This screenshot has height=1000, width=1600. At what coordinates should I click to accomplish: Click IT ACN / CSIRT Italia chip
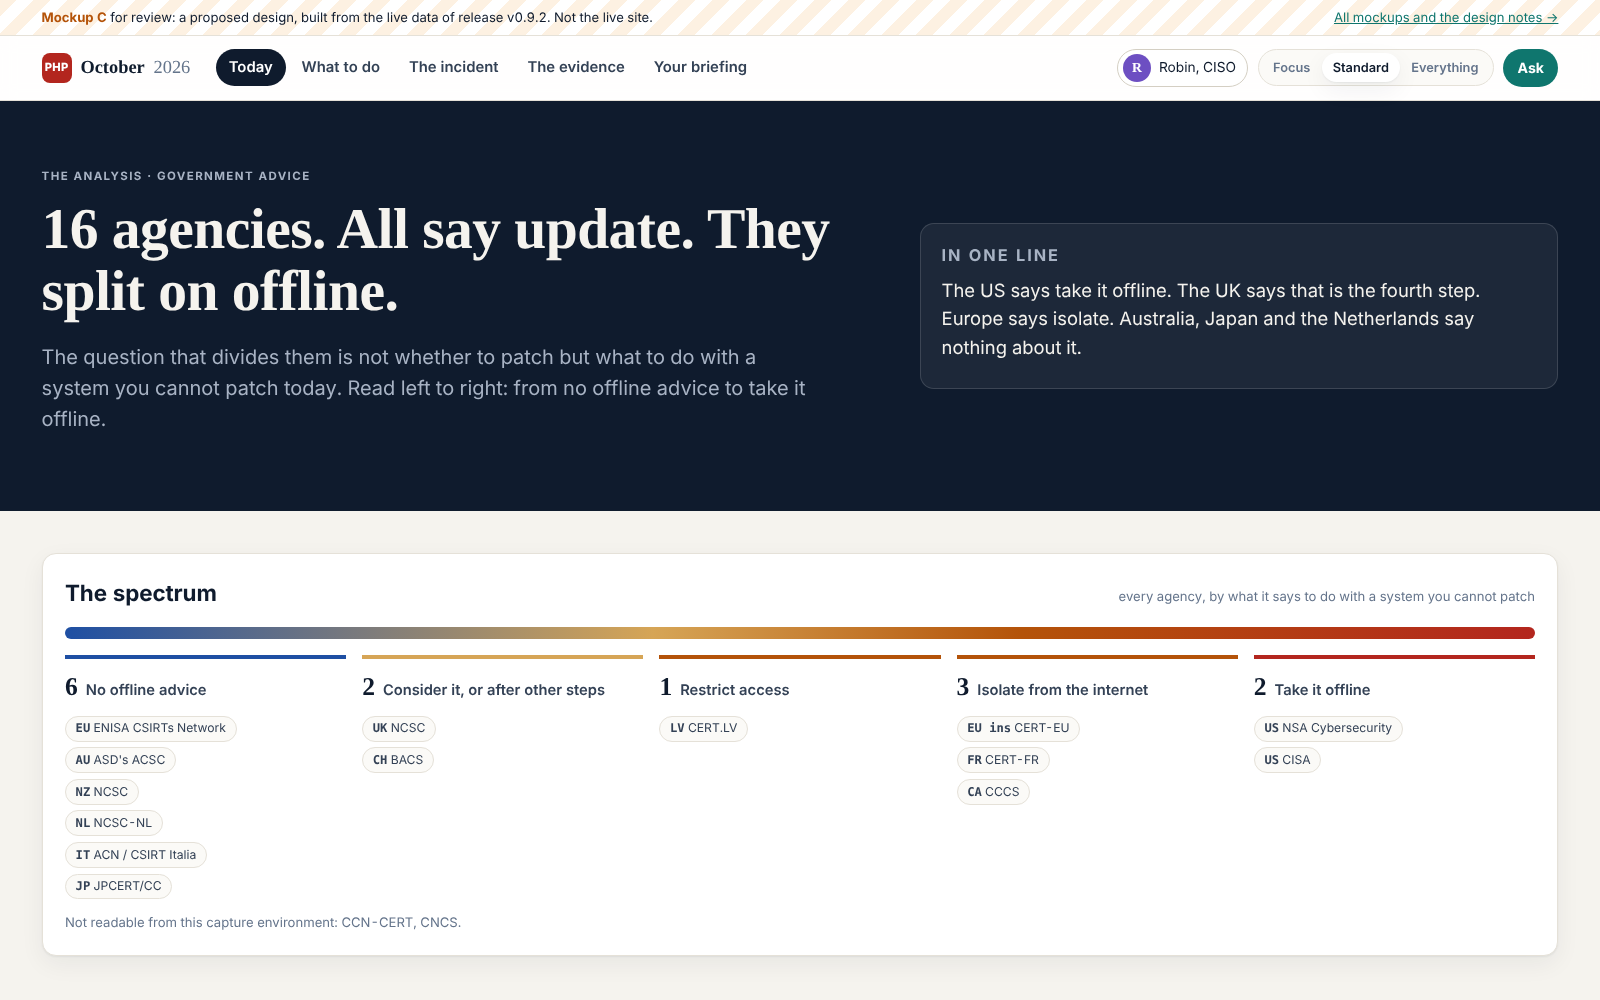(x=136, y=855)
